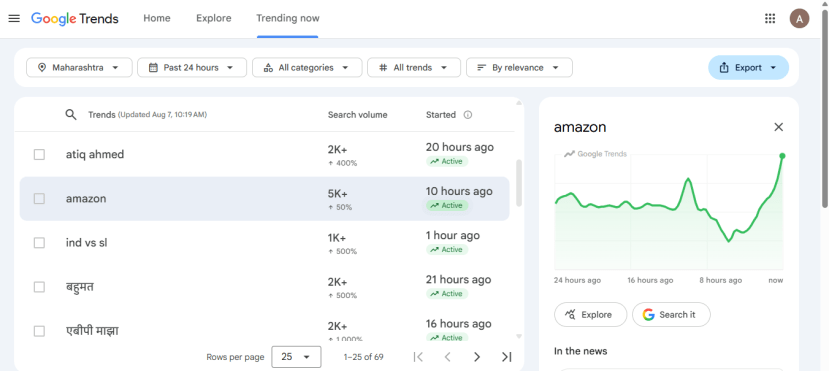Click the Started column header
Image resolution: width=829 pixels, height=371 pixels.
pos(440,115)
